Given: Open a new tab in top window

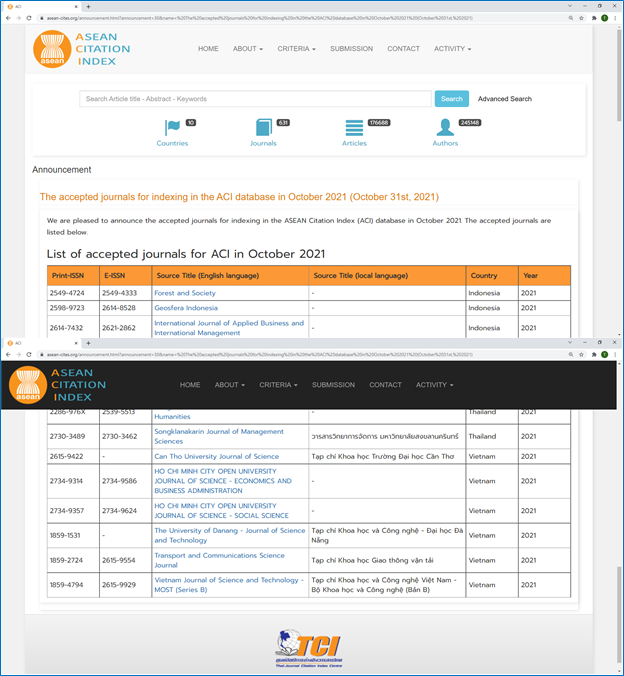Looking at the screenshot, I should point(88,6).
